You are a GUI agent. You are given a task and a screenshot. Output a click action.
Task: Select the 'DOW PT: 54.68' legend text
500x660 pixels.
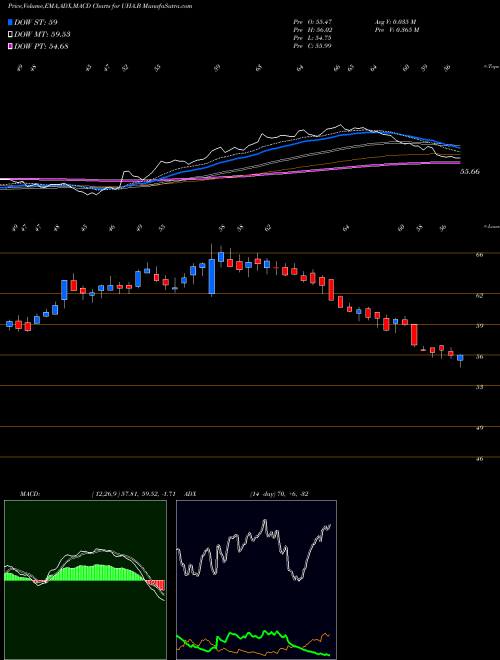(41, 46)
